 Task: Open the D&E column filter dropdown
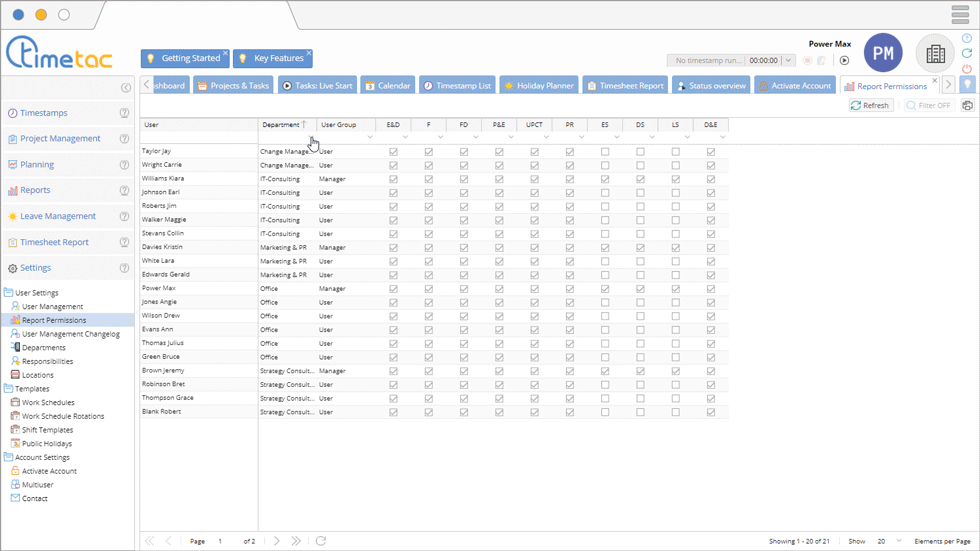722,137
